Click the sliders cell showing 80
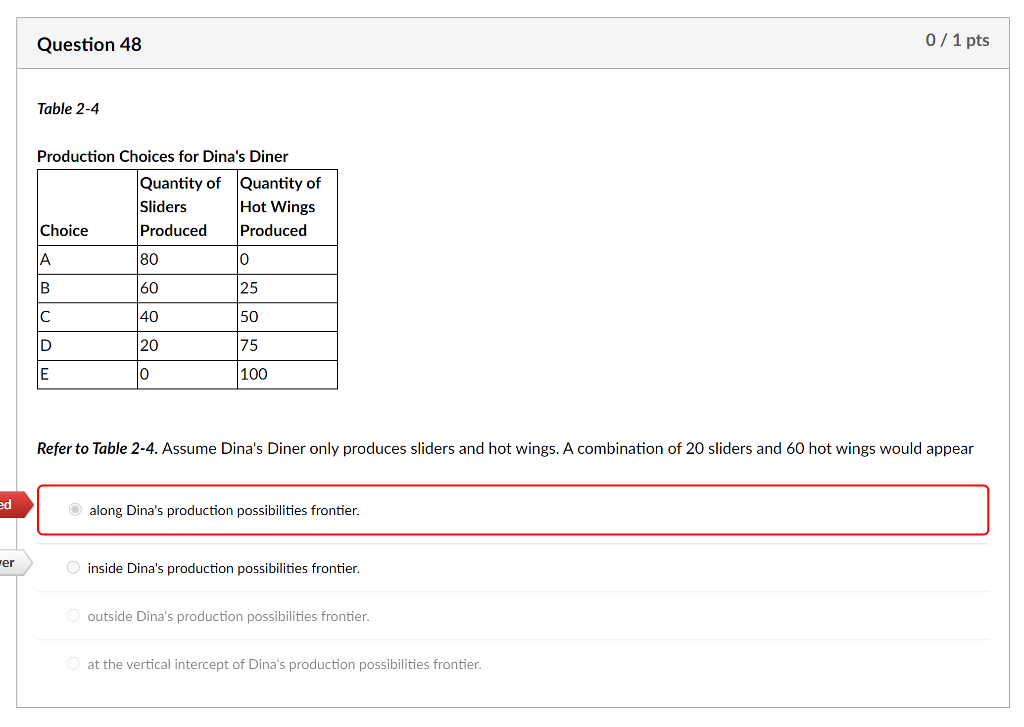 tap(187, 259)
